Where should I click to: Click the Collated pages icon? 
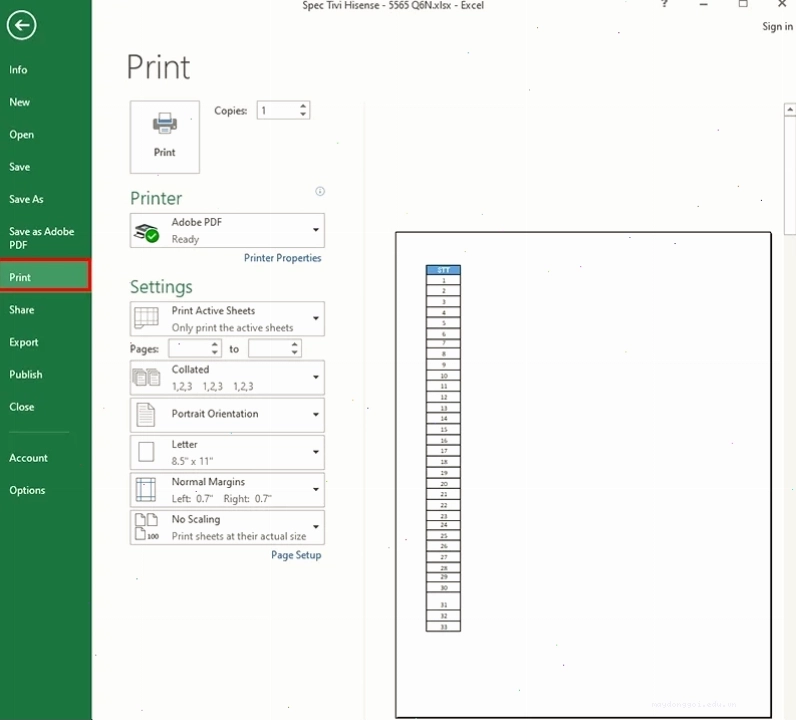(x=146, y=377)
